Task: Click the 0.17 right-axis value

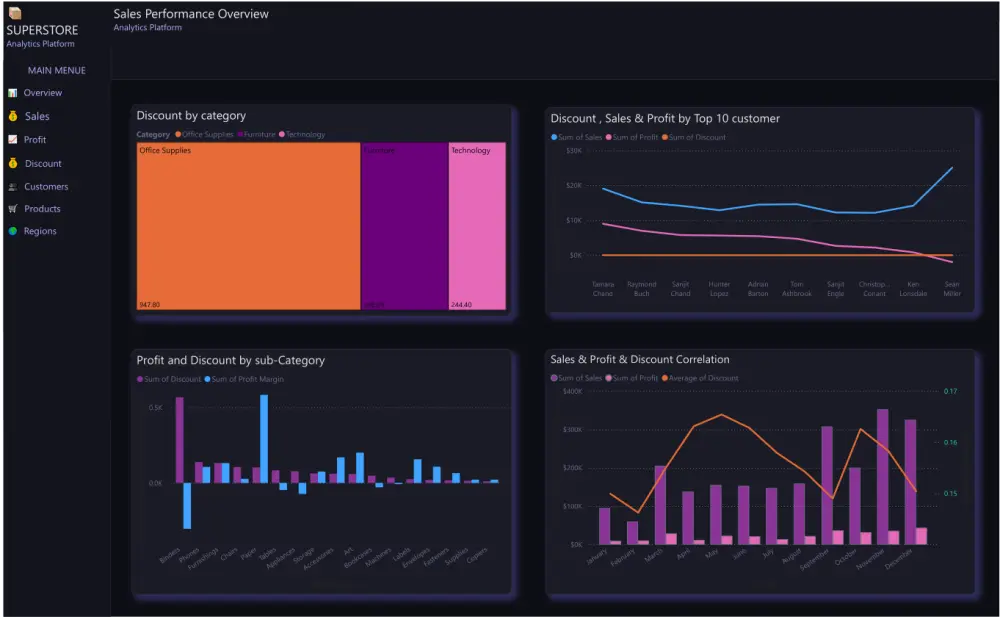Action: point(950,391)
